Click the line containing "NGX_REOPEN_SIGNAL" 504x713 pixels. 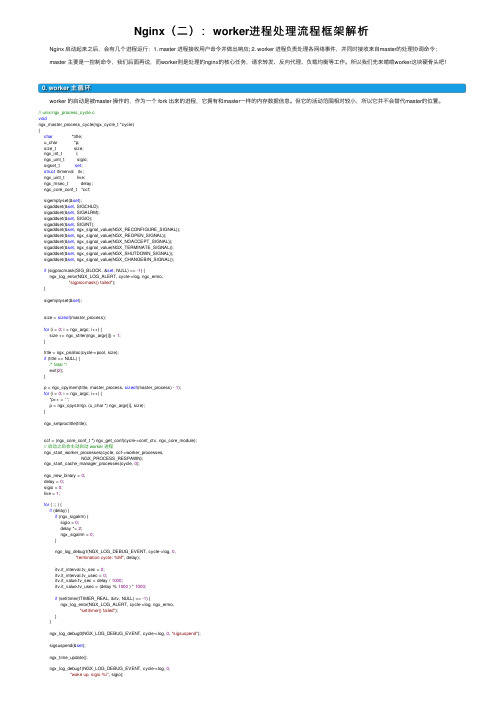click(x=105, y=236)
